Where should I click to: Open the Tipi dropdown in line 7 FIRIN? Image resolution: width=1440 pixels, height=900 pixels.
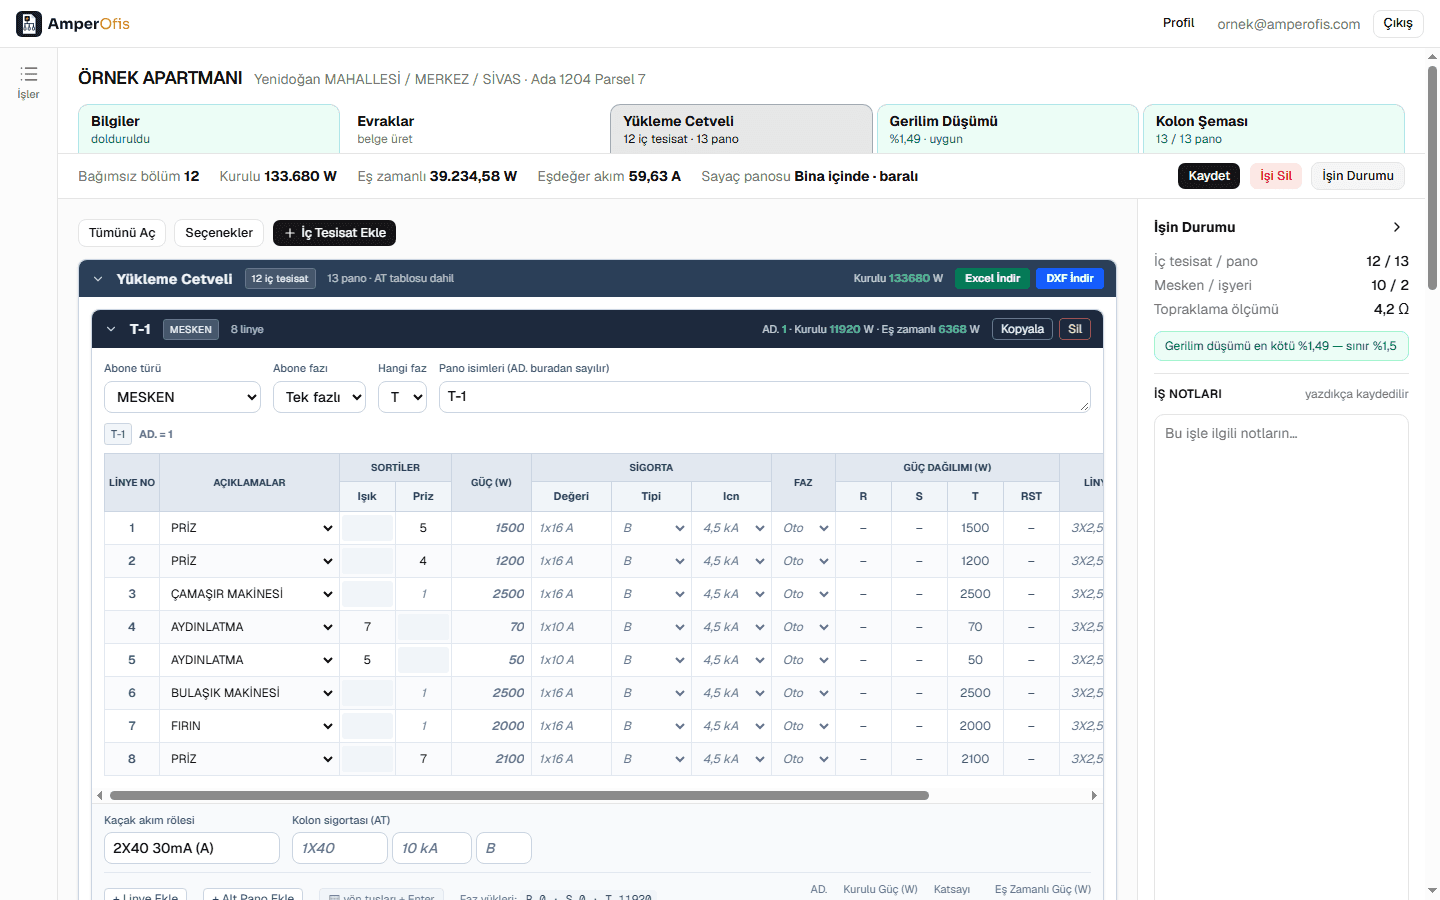pos(651,726)
